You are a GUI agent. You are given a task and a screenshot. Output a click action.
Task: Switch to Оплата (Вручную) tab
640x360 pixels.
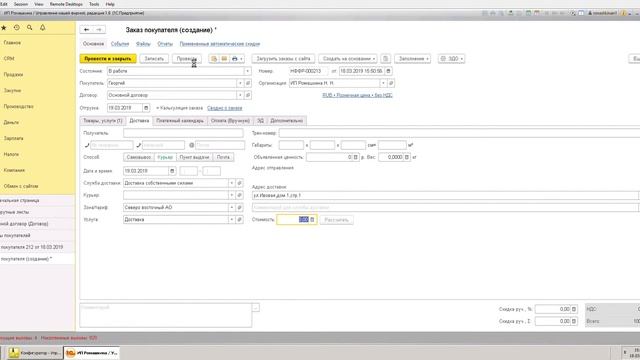(x=230, y=121)
